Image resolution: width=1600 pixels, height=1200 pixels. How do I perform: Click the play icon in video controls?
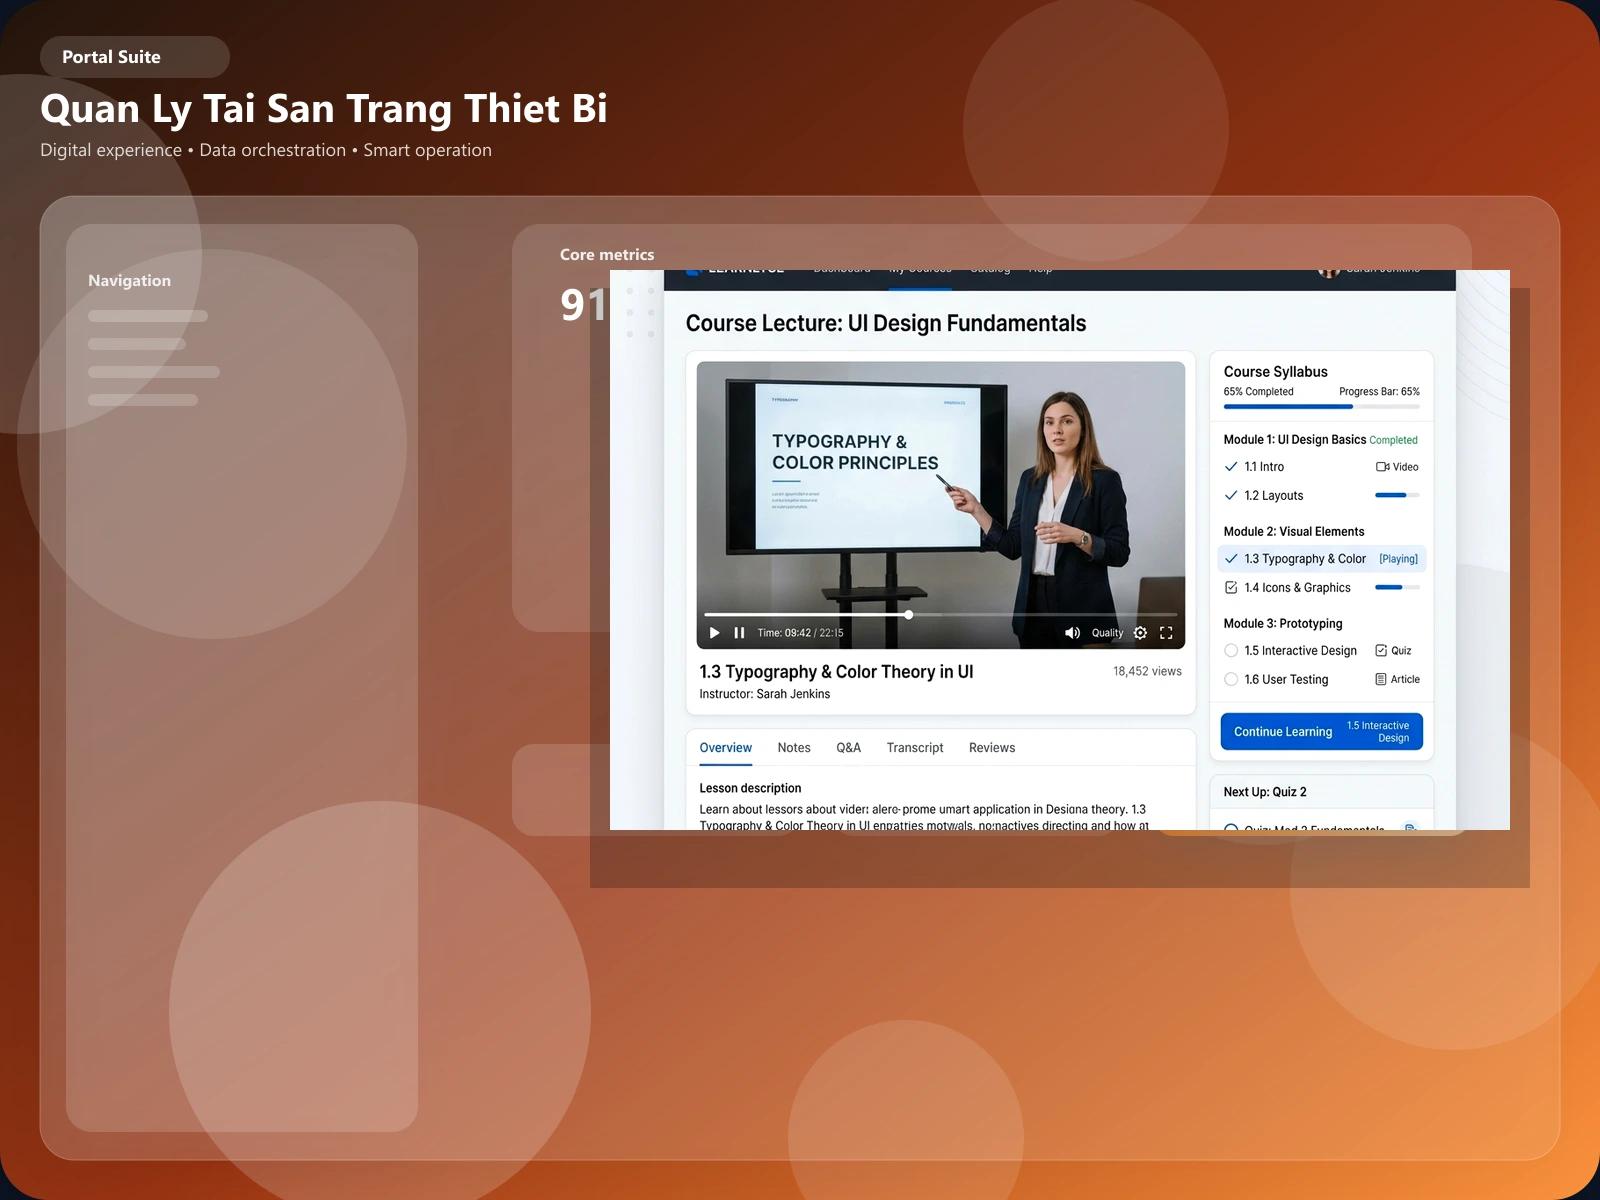[x=714, y=633]
